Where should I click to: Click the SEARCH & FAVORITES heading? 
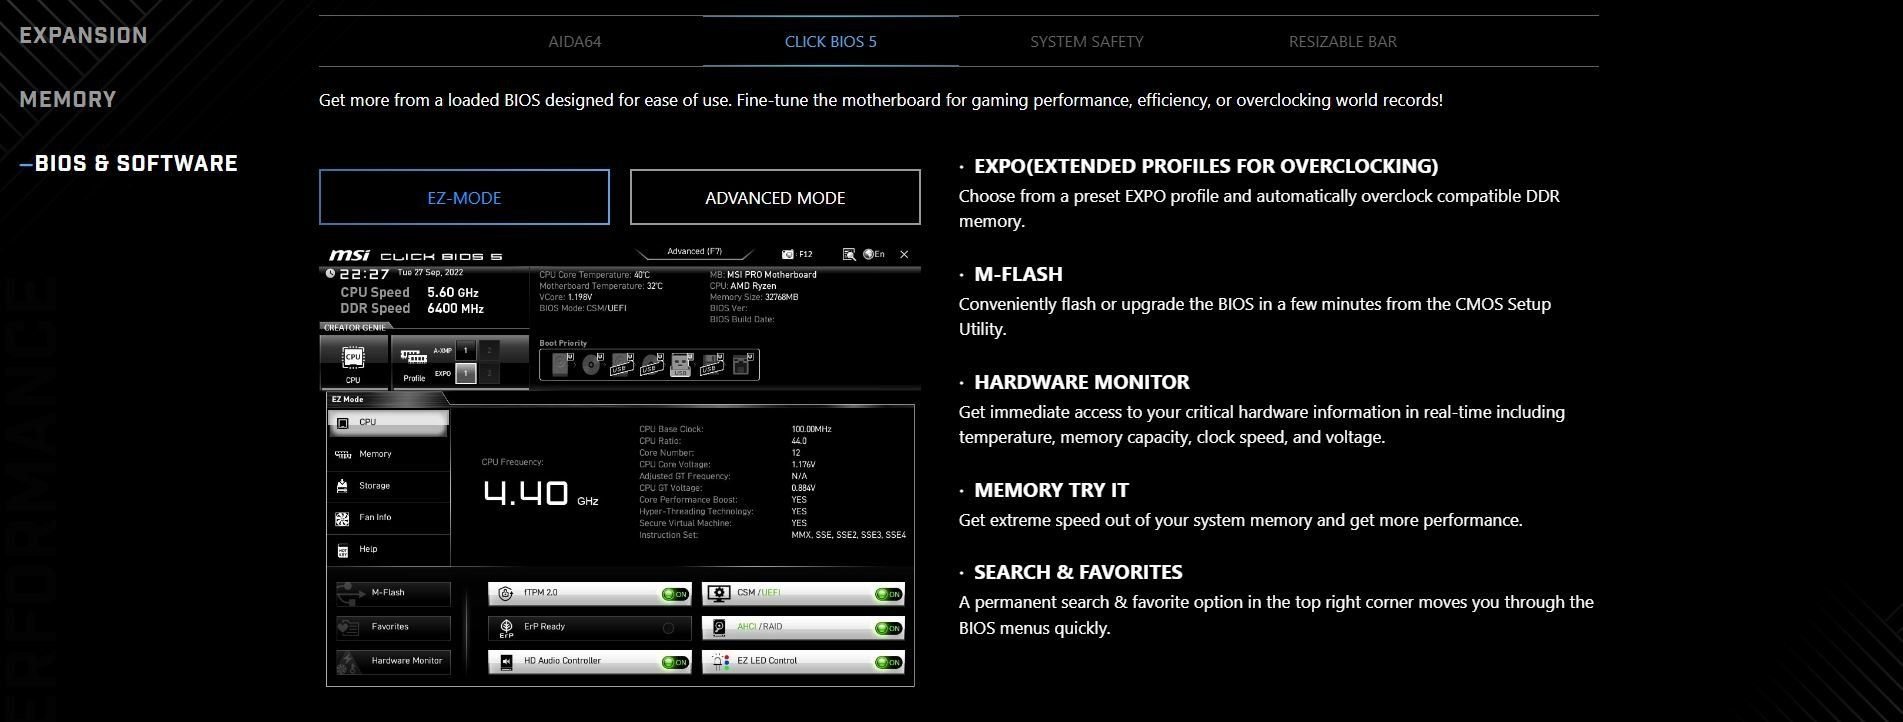click(1078, 572)
